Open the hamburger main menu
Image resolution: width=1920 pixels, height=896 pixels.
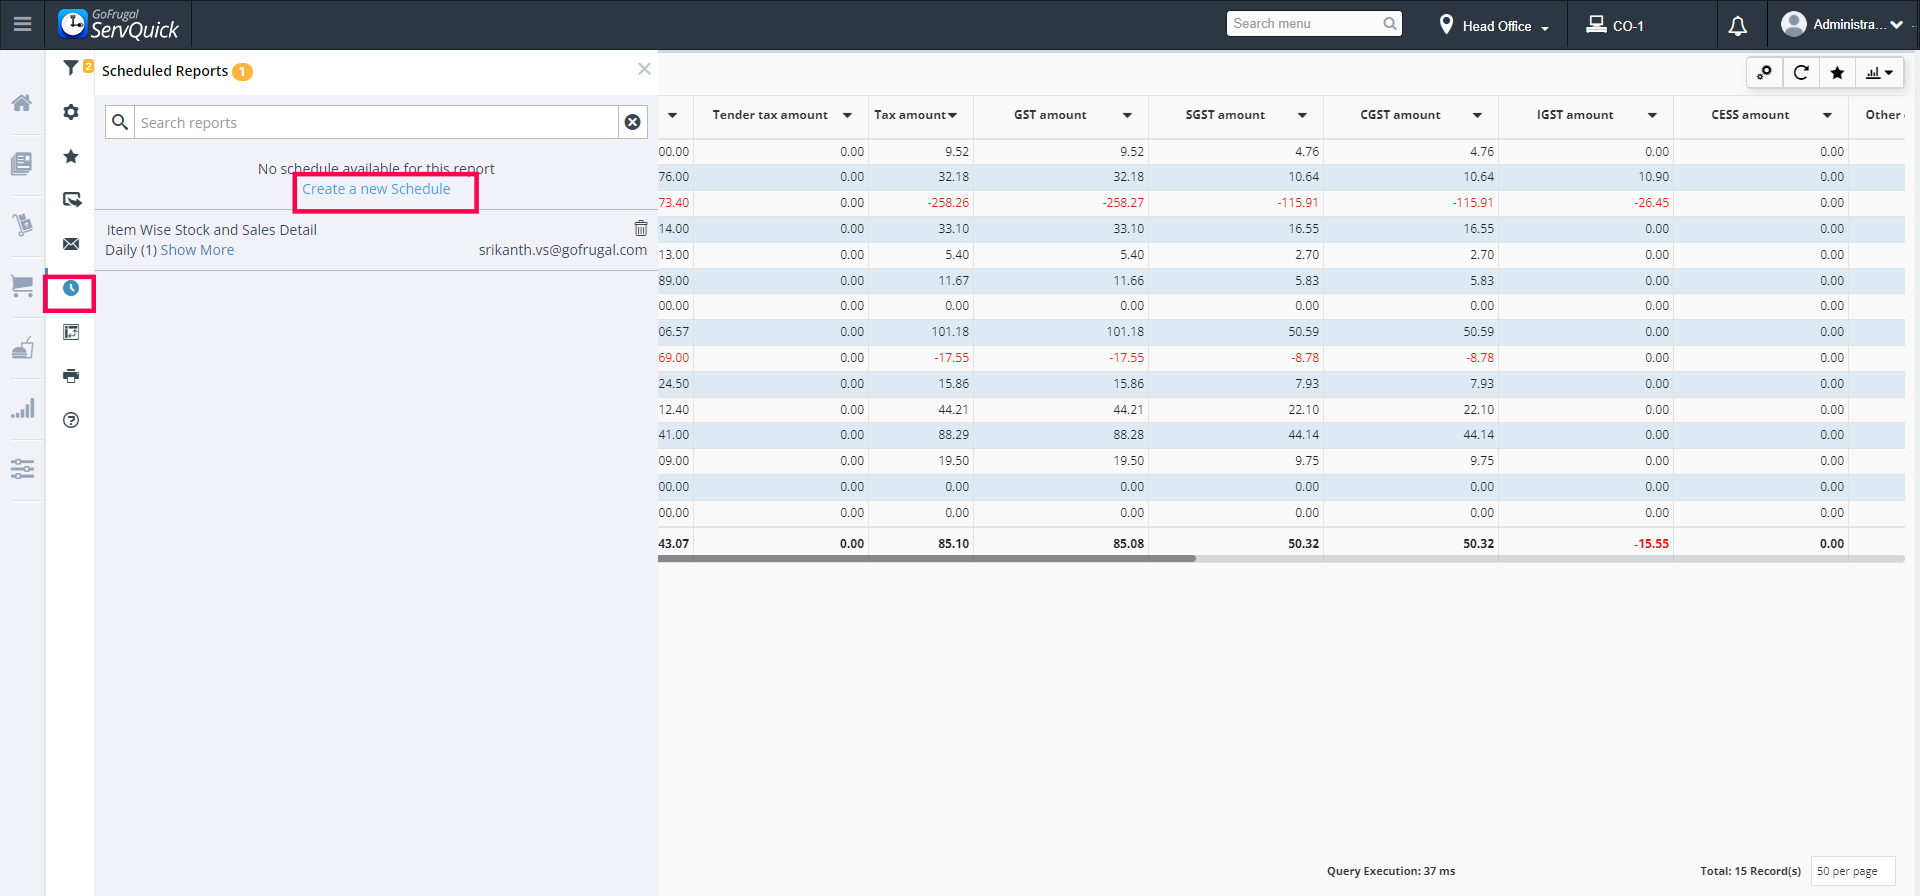coord(22,24)
